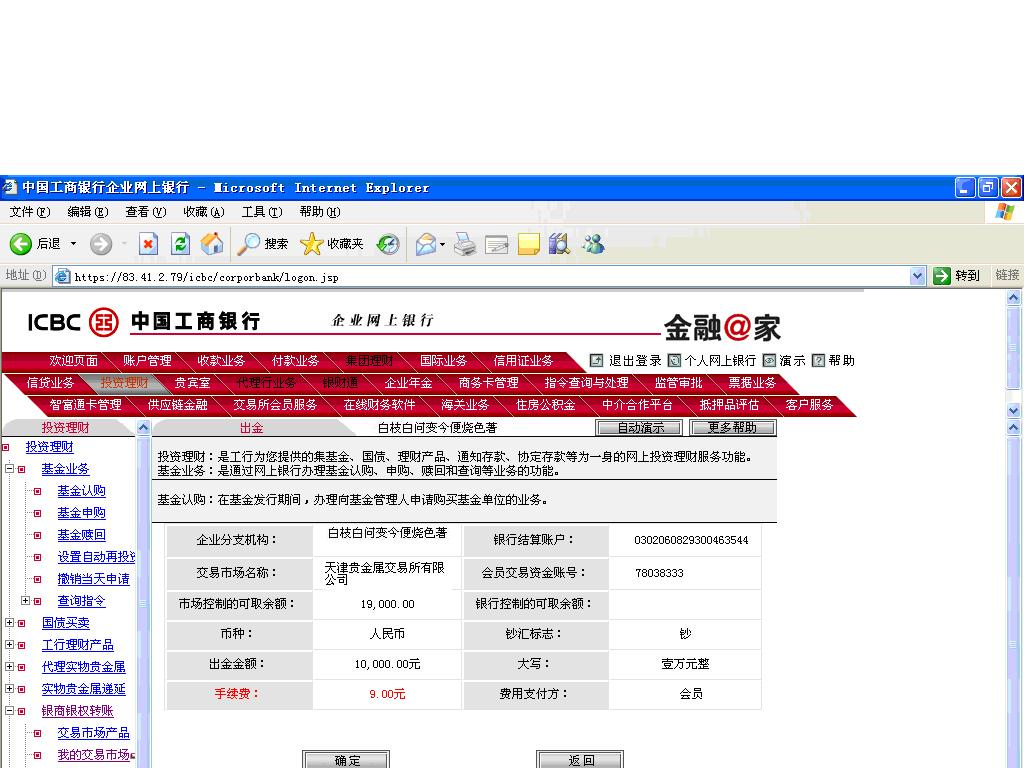Expand the 查询指令 tree node
Image resolution: width=1024 pixels, height=768 pixels.
click(x=25, y=601)
